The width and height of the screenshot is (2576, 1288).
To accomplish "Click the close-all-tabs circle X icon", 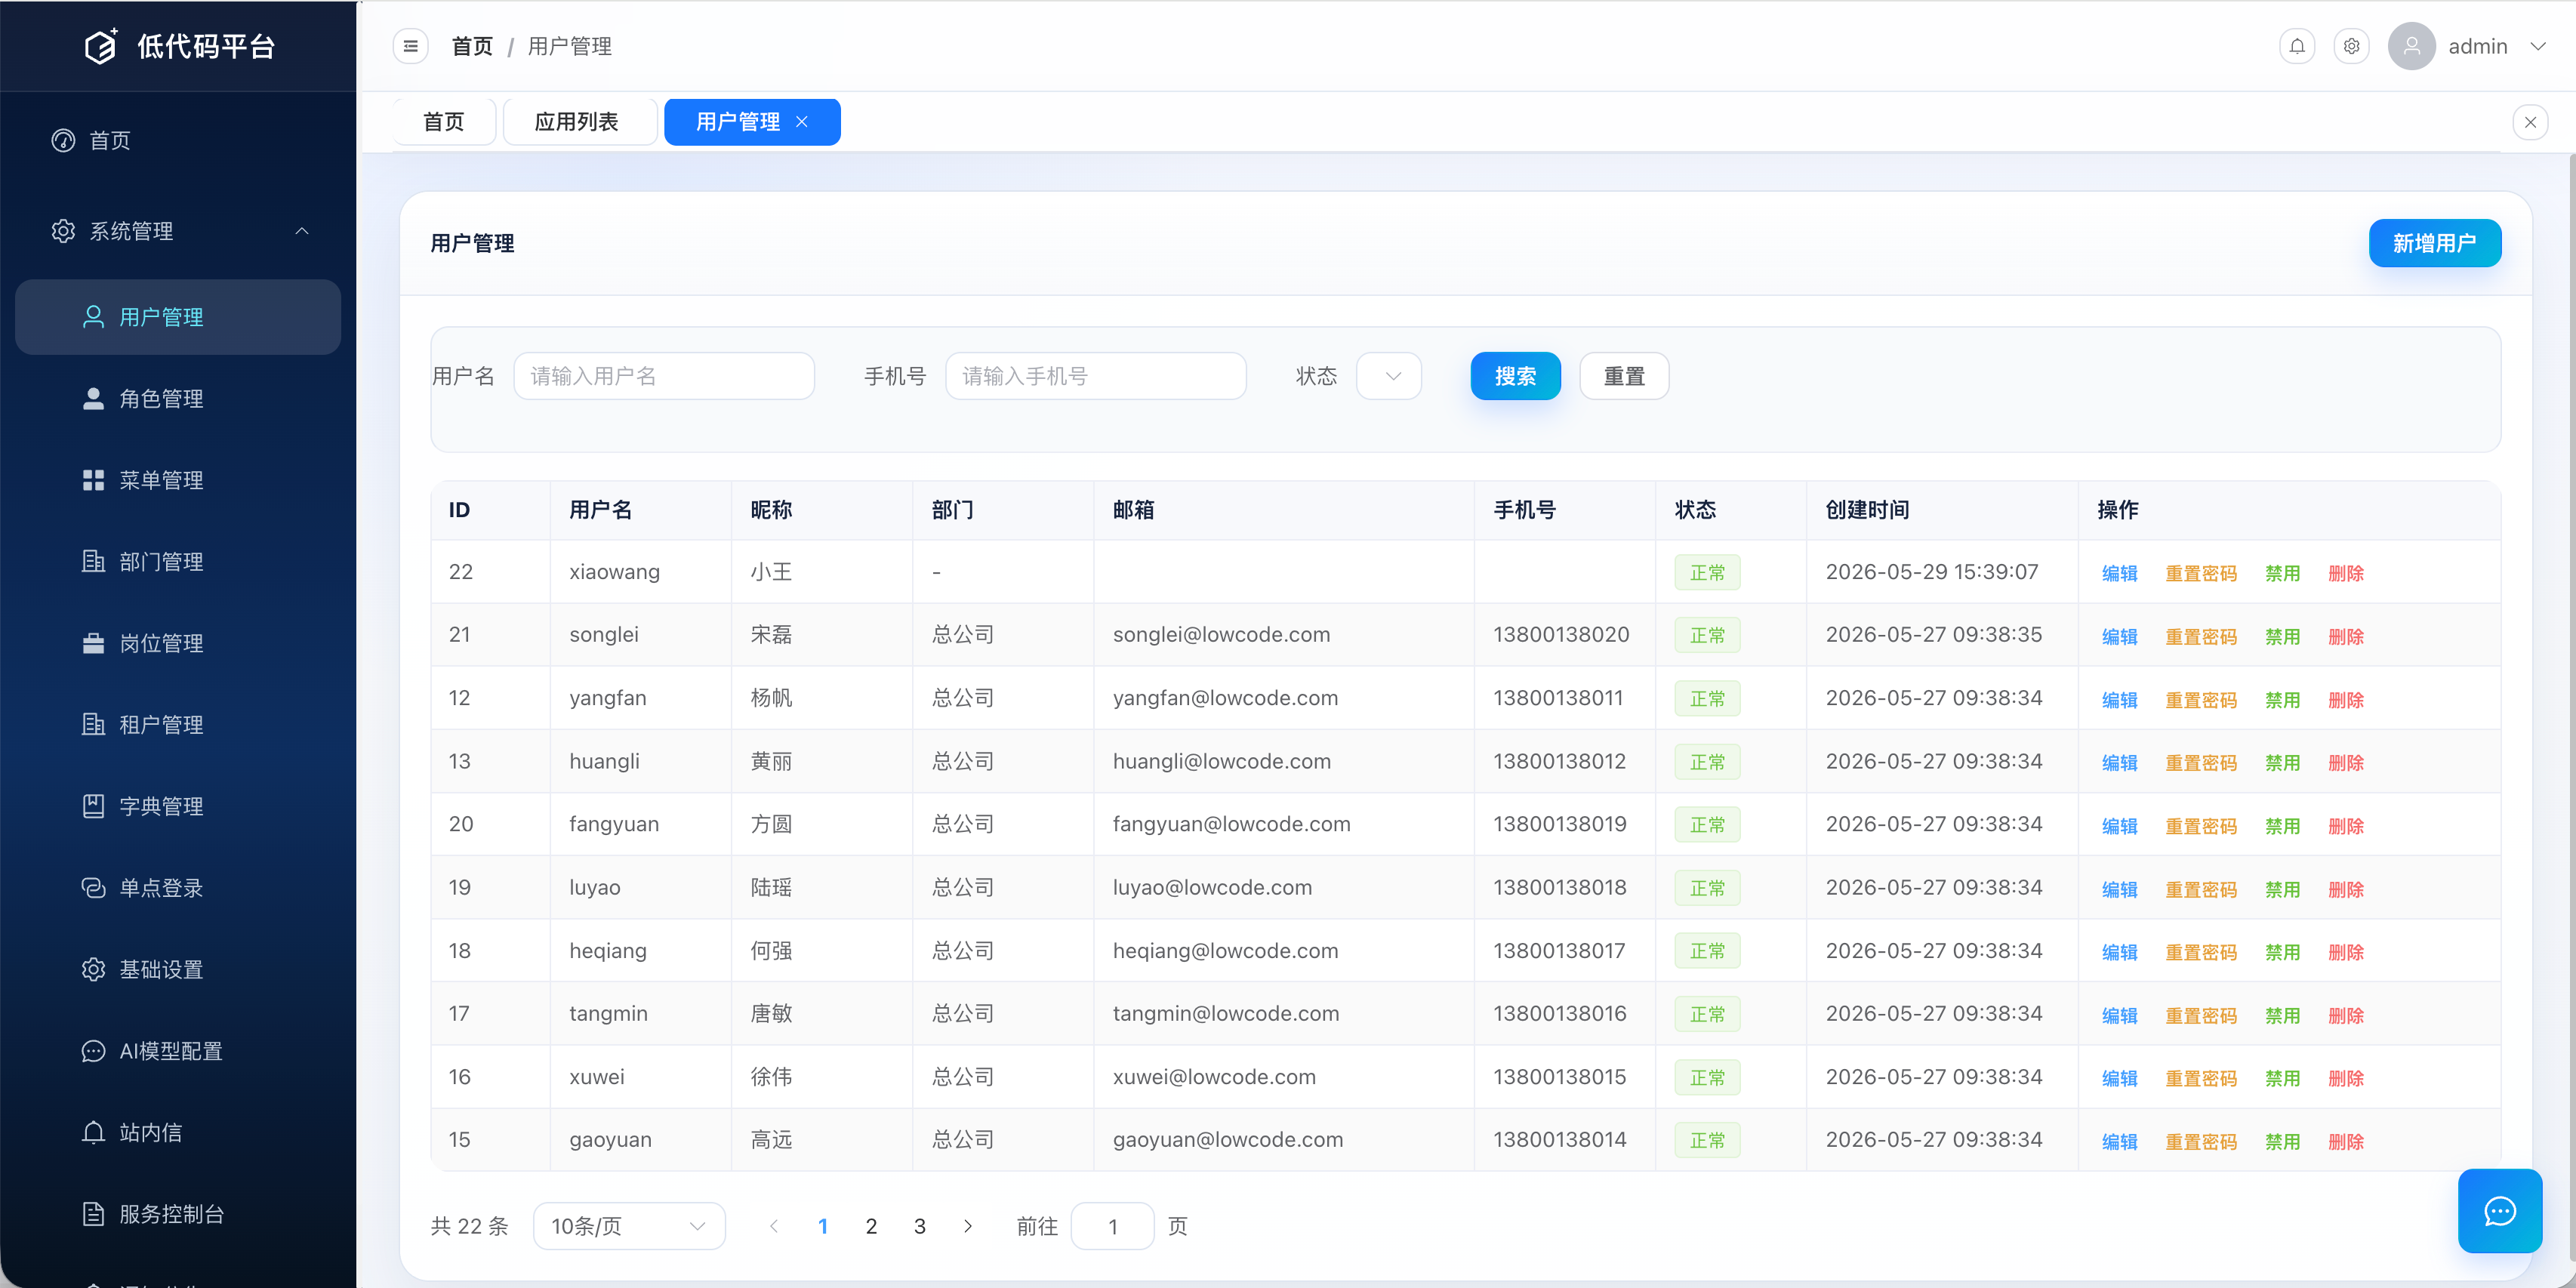I will 2530,122.
